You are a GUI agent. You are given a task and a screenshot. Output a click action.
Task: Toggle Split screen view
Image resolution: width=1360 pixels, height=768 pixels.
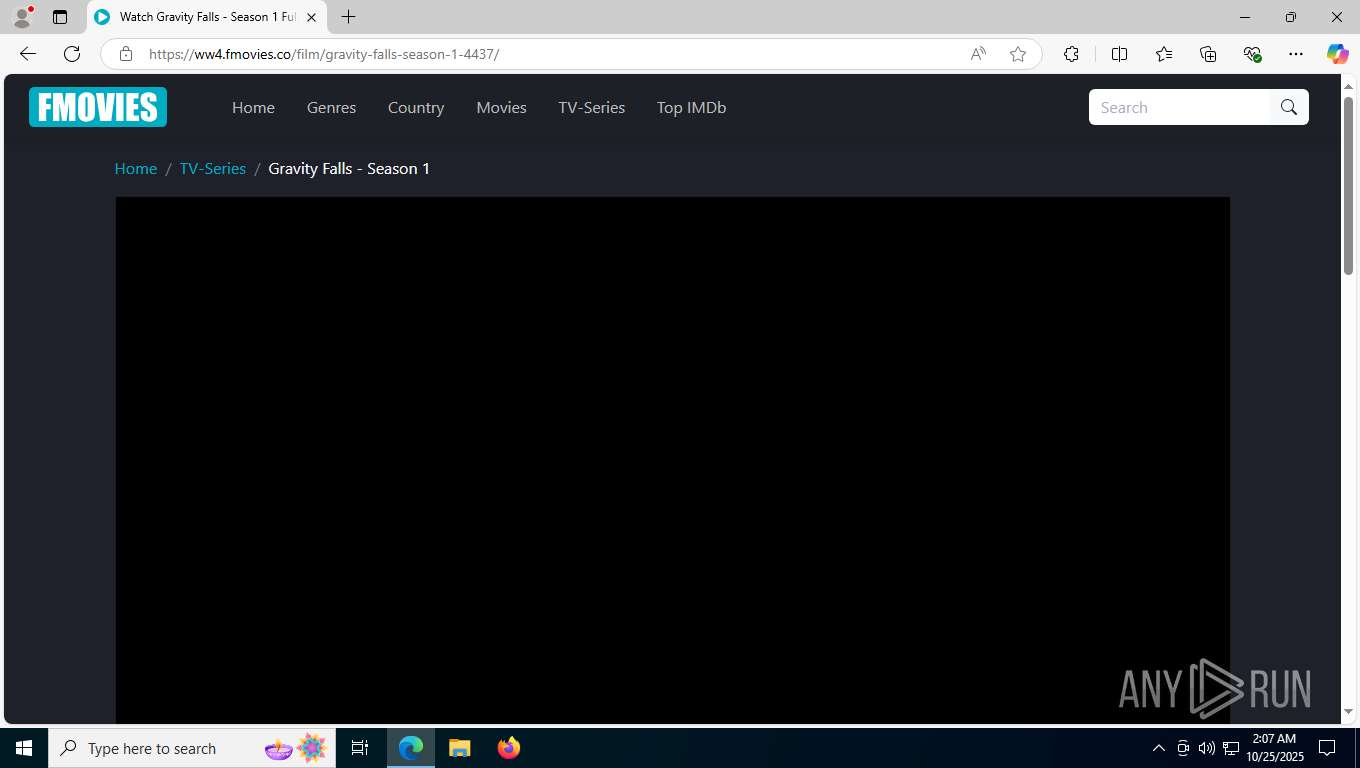[1119, 54]
